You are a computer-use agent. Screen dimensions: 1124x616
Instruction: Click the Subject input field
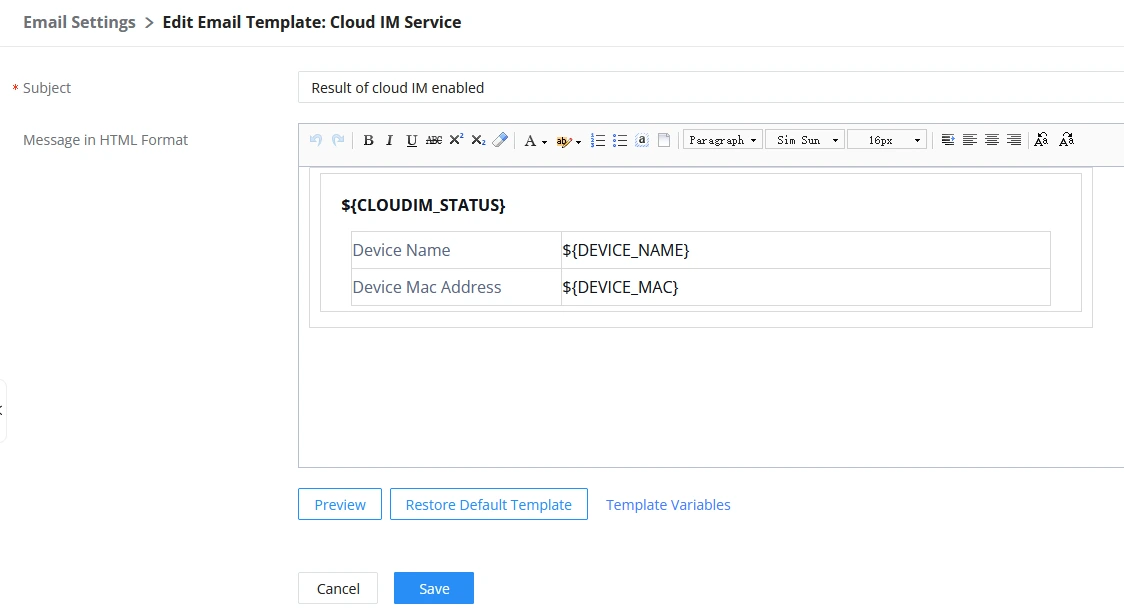pos(711,87)
